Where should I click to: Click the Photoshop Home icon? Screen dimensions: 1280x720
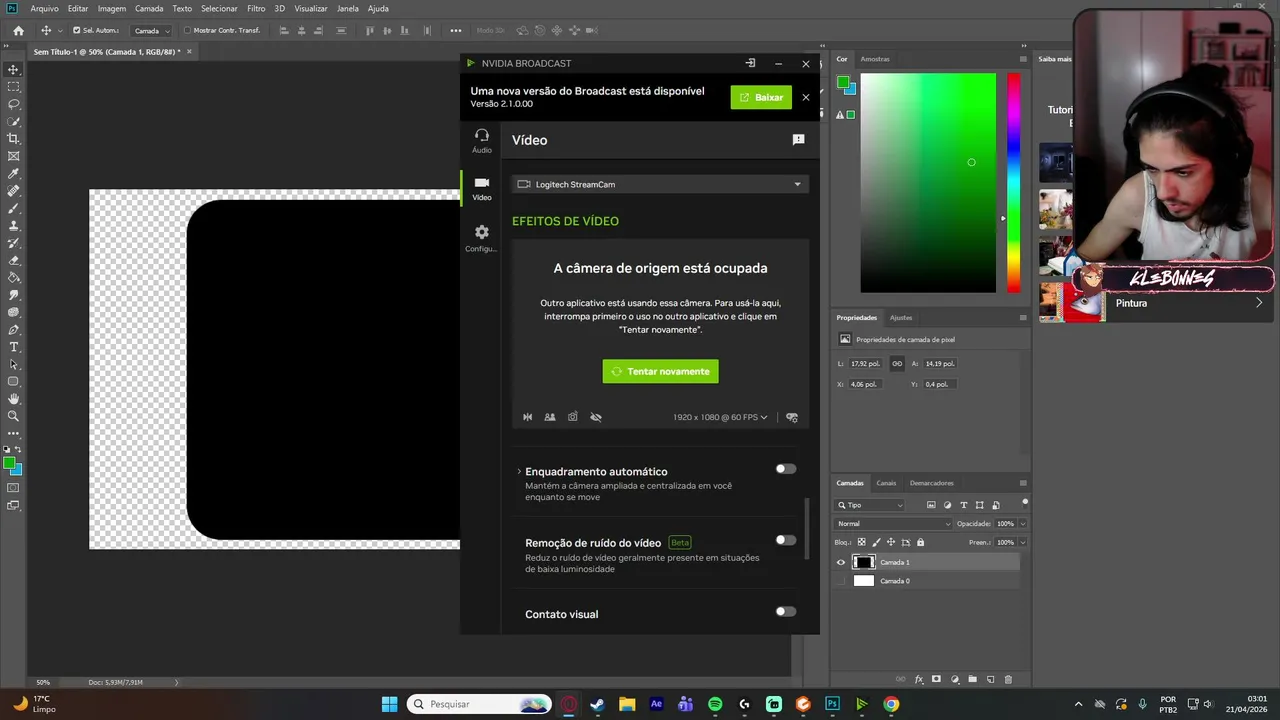pos(18,30)
